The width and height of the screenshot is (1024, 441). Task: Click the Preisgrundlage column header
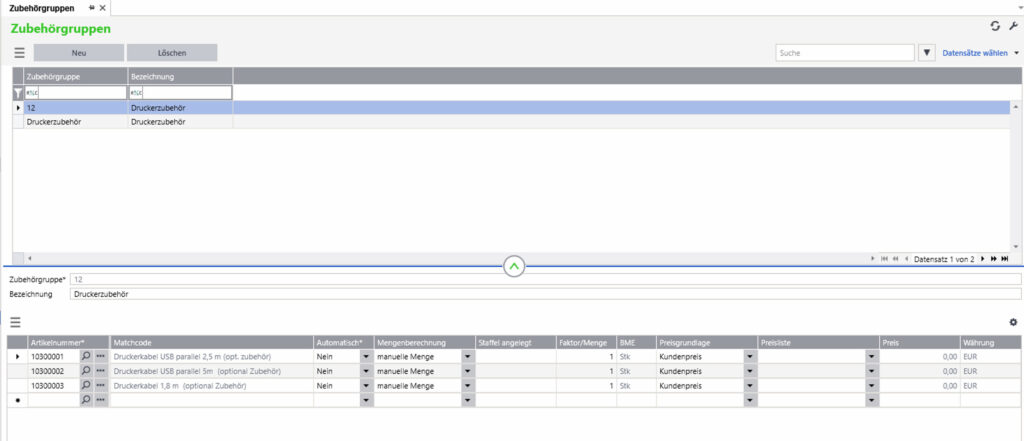(707, 342)
